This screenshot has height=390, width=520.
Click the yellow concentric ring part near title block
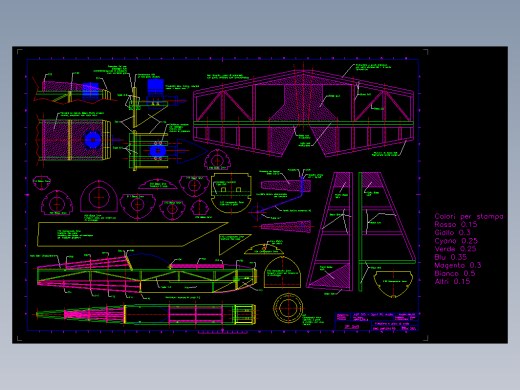288,308
